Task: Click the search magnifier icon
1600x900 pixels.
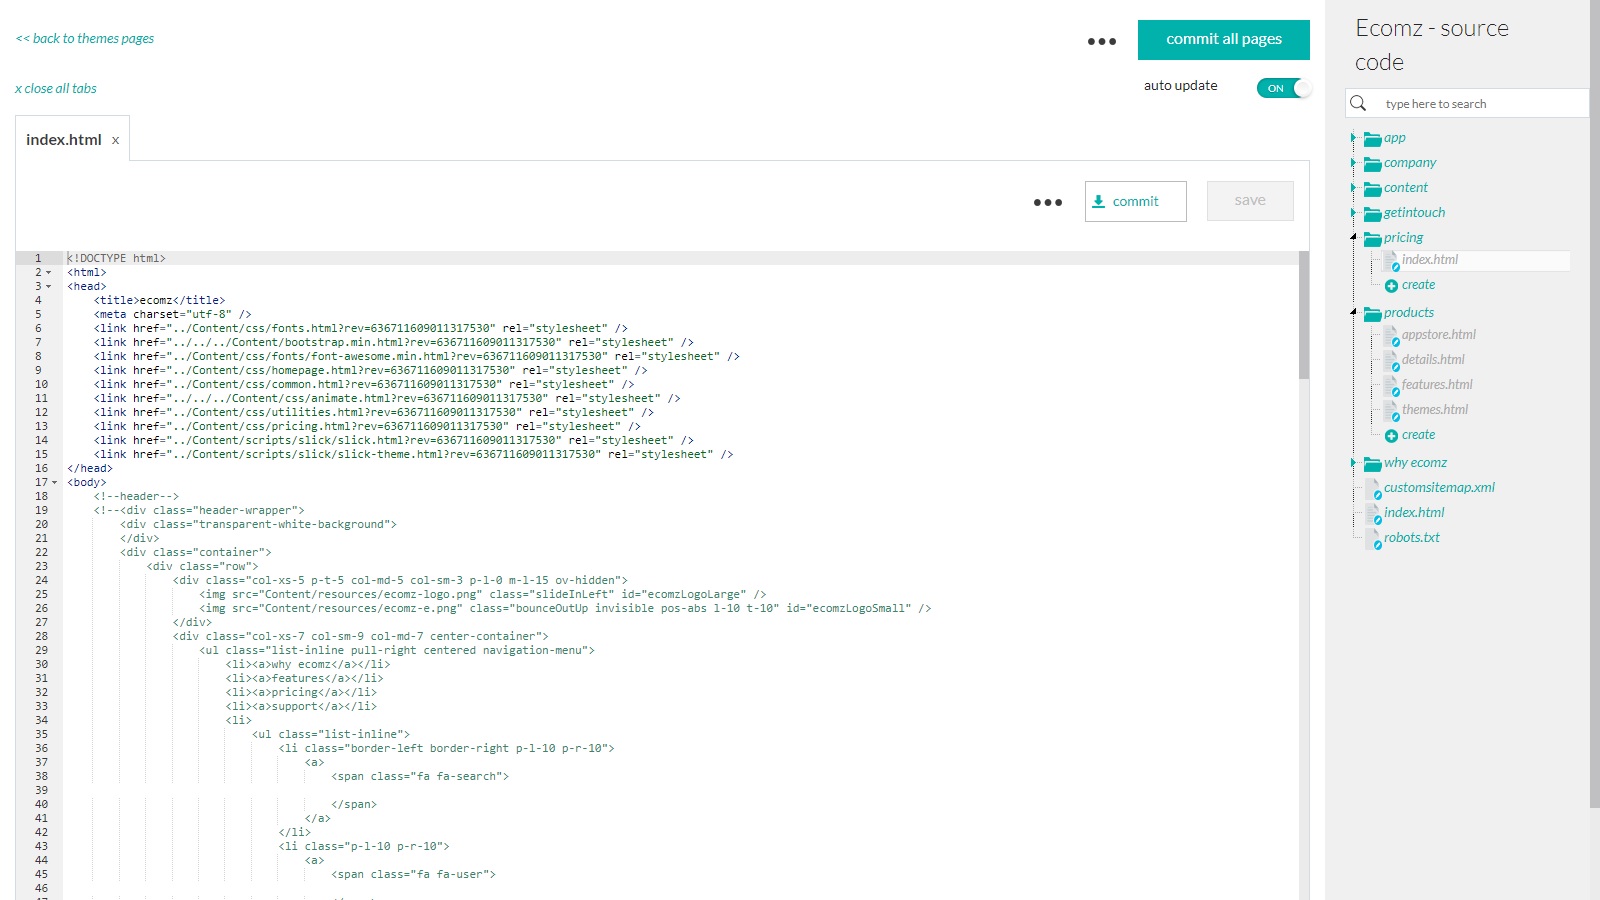Action: 1358,103
